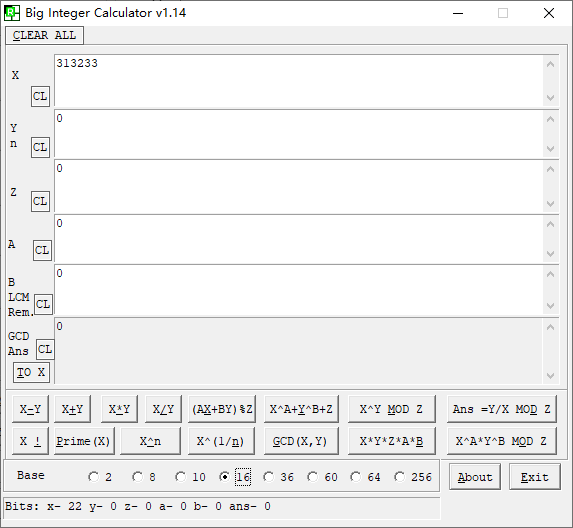
Task: Copy answer with TO X button
Action: 31,372
